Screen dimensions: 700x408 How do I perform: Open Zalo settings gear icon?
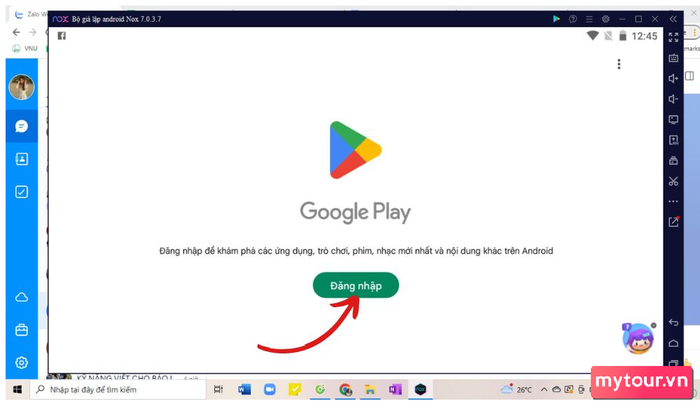[x=21, y=362]
